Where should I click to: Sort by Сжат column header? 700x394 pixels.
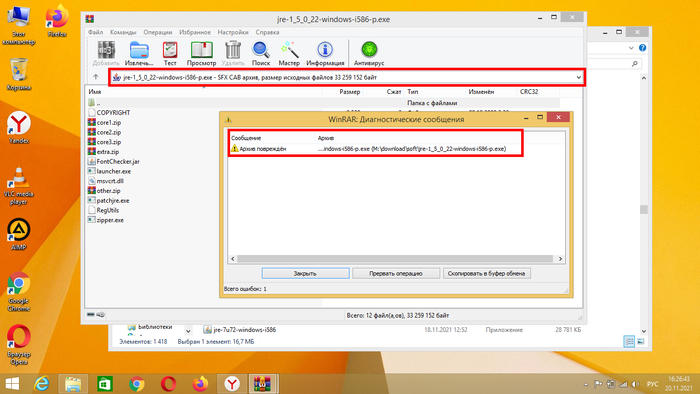(394, 91)
